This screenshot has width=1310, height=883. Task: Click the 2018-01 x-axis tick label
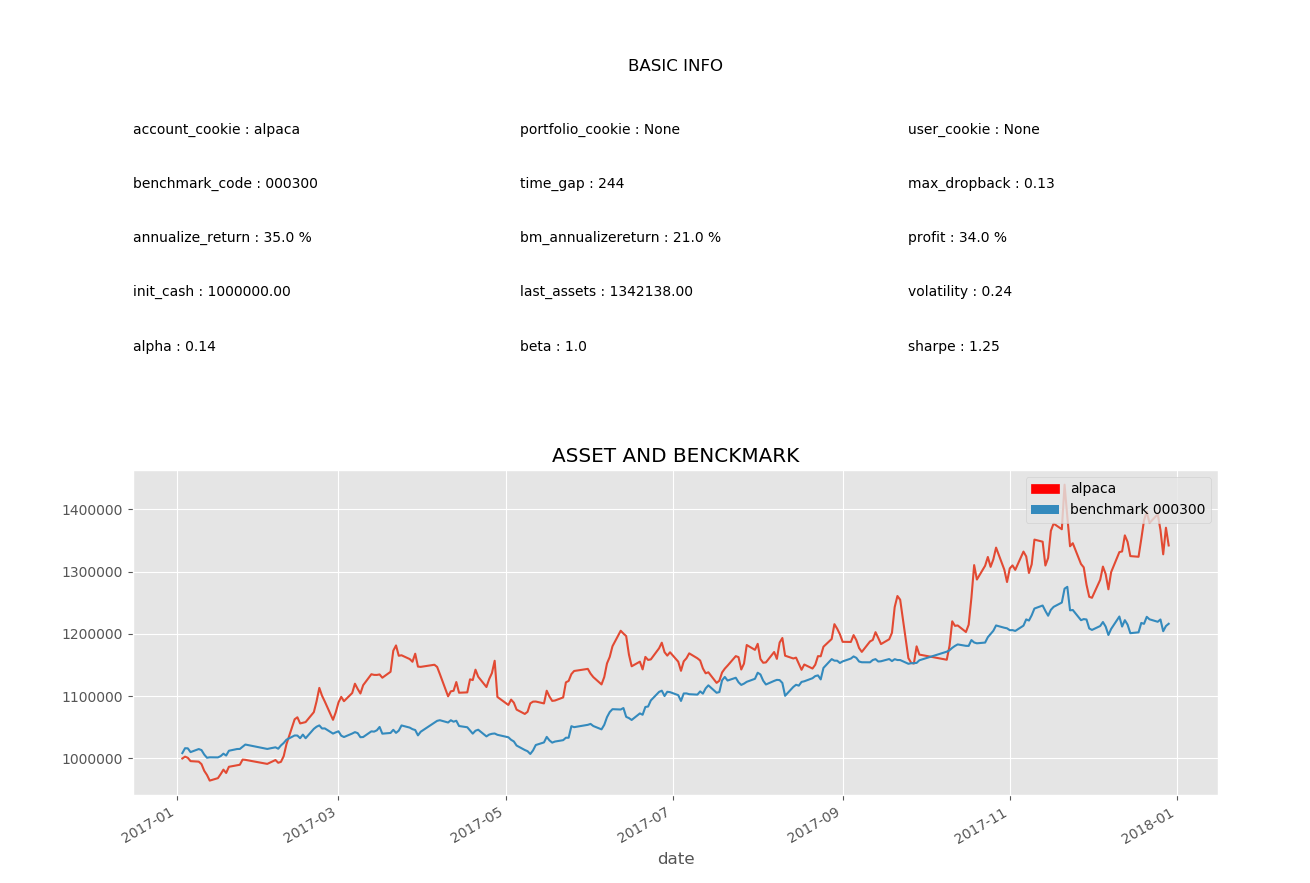[1151, 824]
